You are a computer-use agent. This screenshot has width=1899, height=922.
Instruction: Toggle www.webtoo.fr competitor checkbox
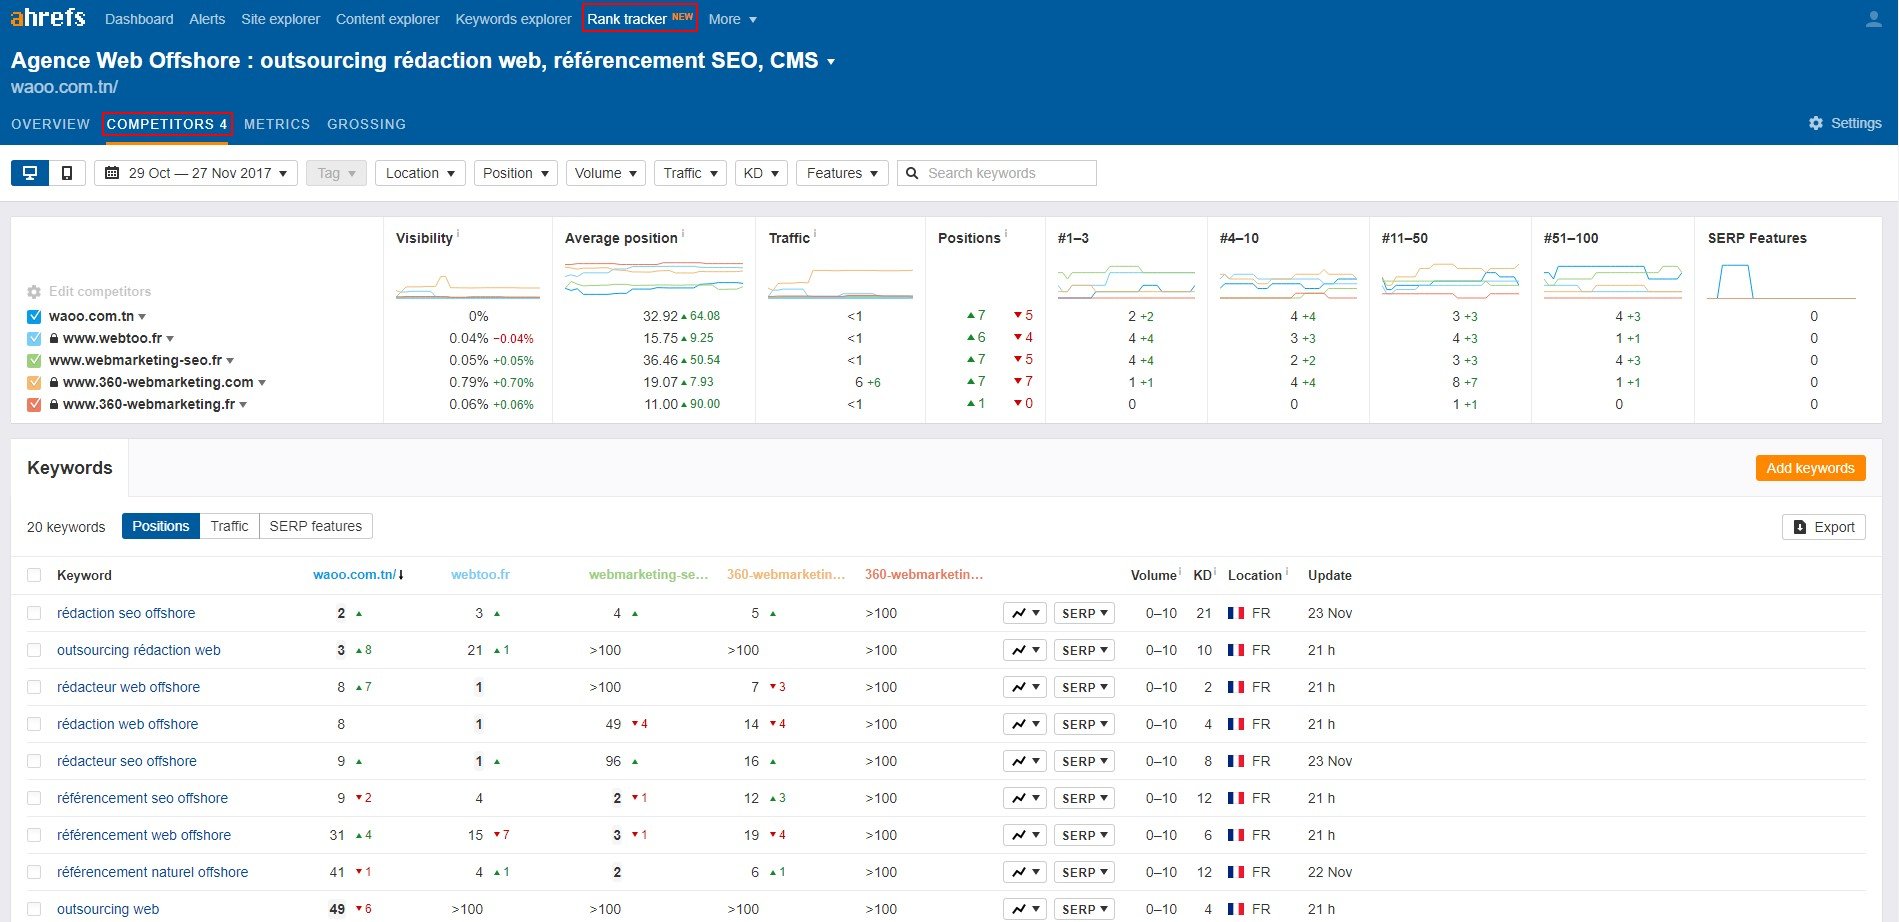[x=34, y=338]
